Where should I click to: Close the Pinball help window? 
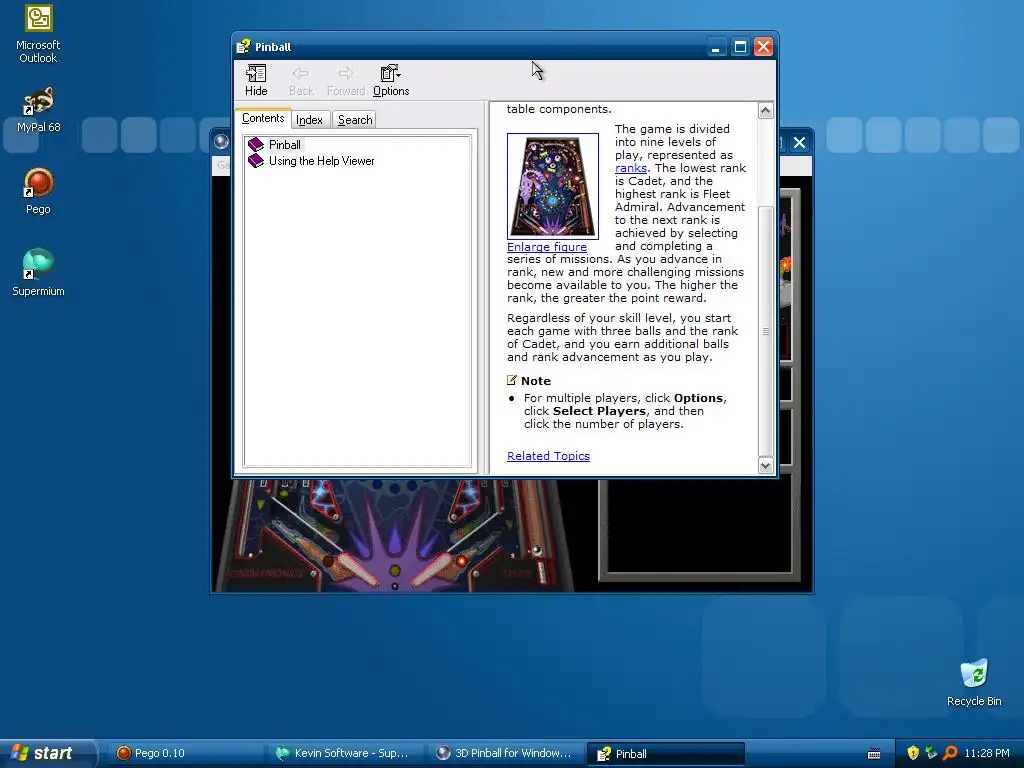763,47
